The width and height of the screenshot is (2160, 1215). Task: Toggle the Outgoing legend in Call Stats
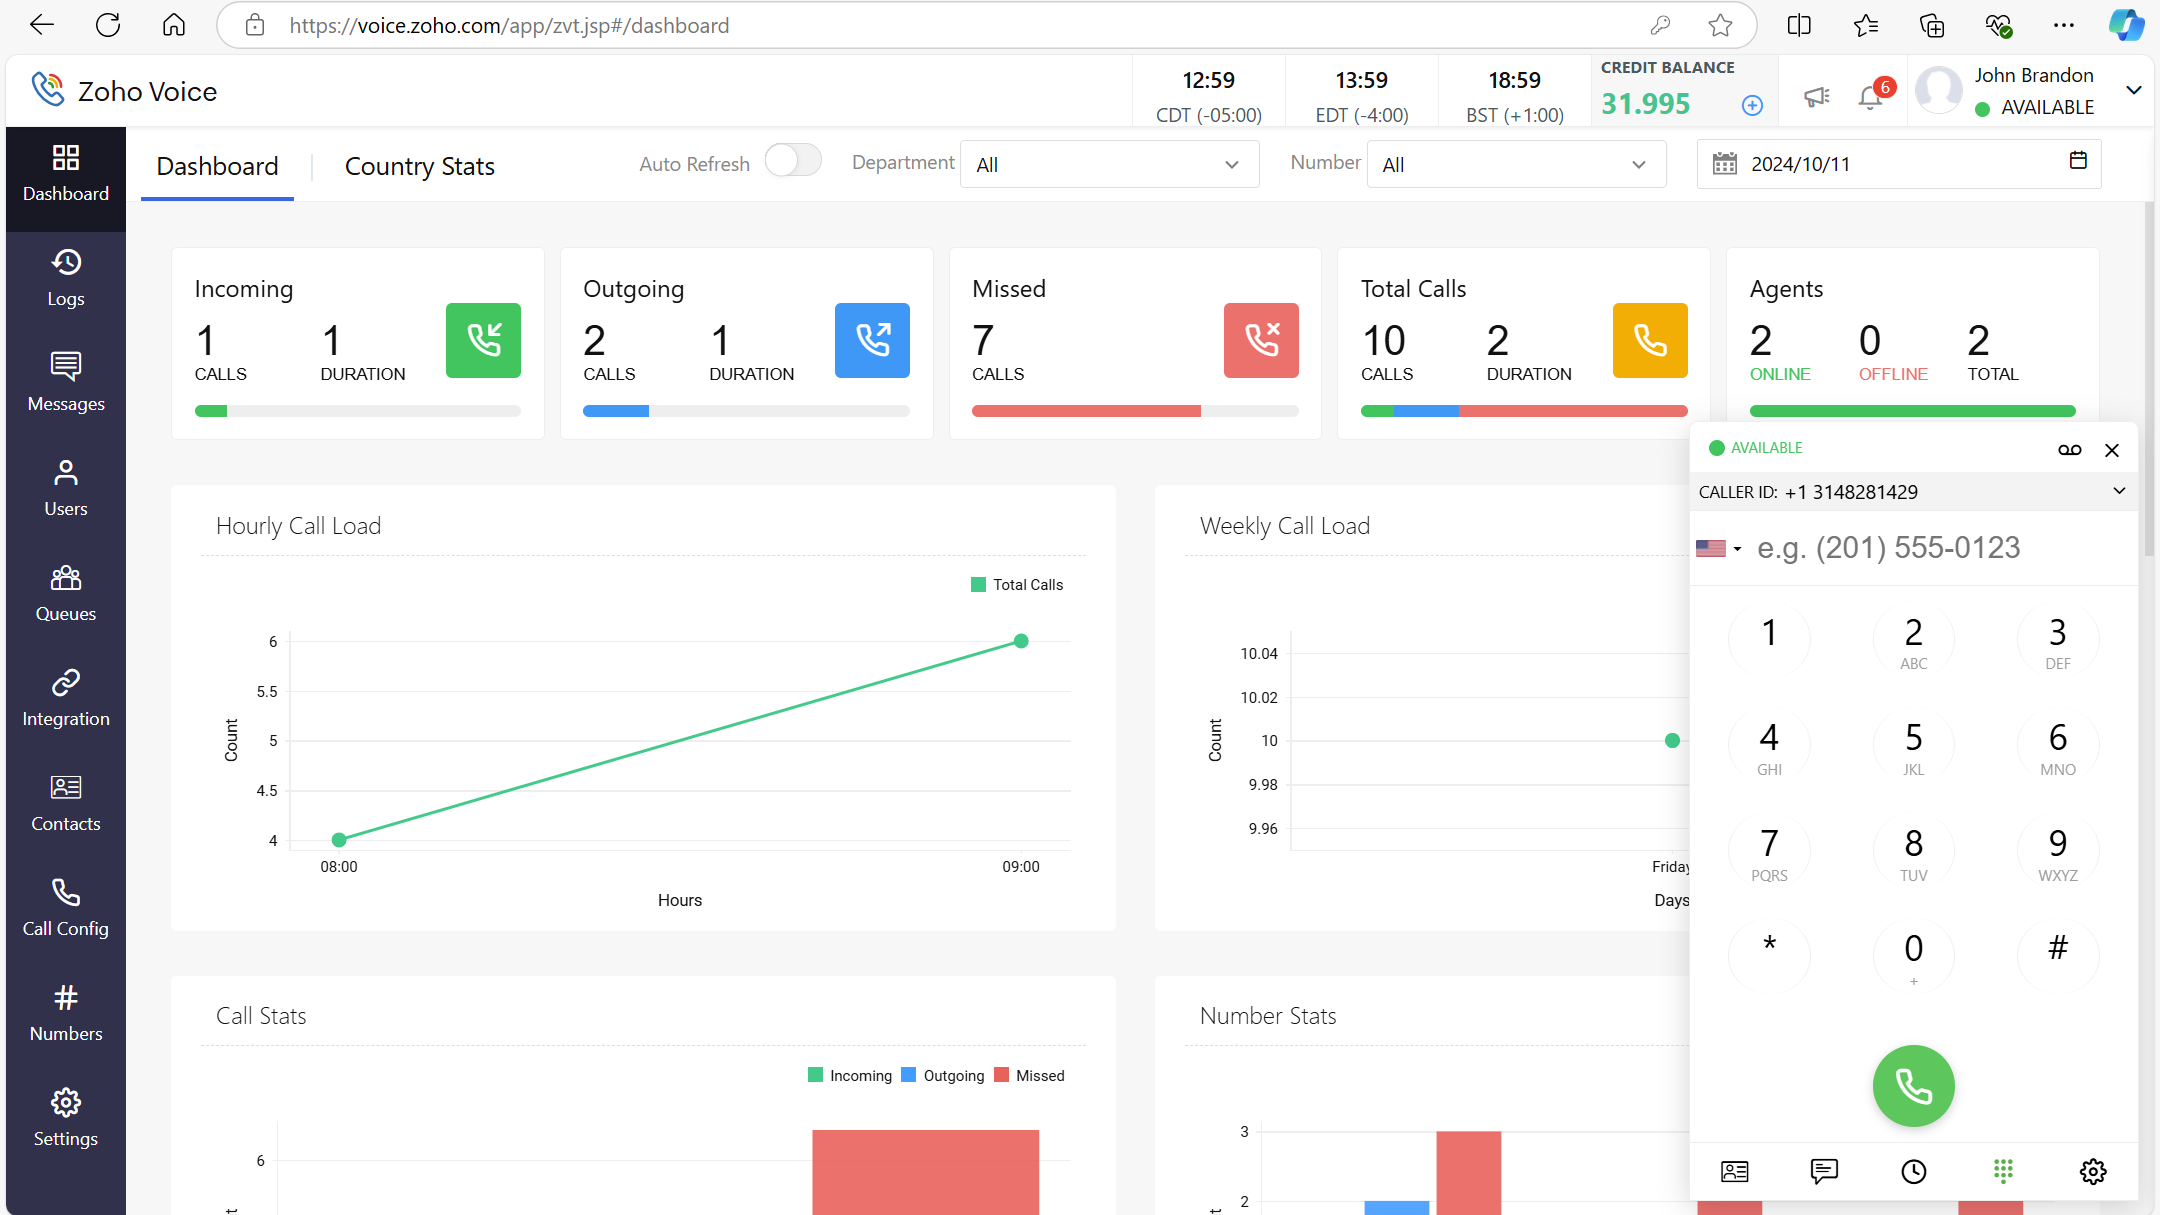[x=943, y=1075]
